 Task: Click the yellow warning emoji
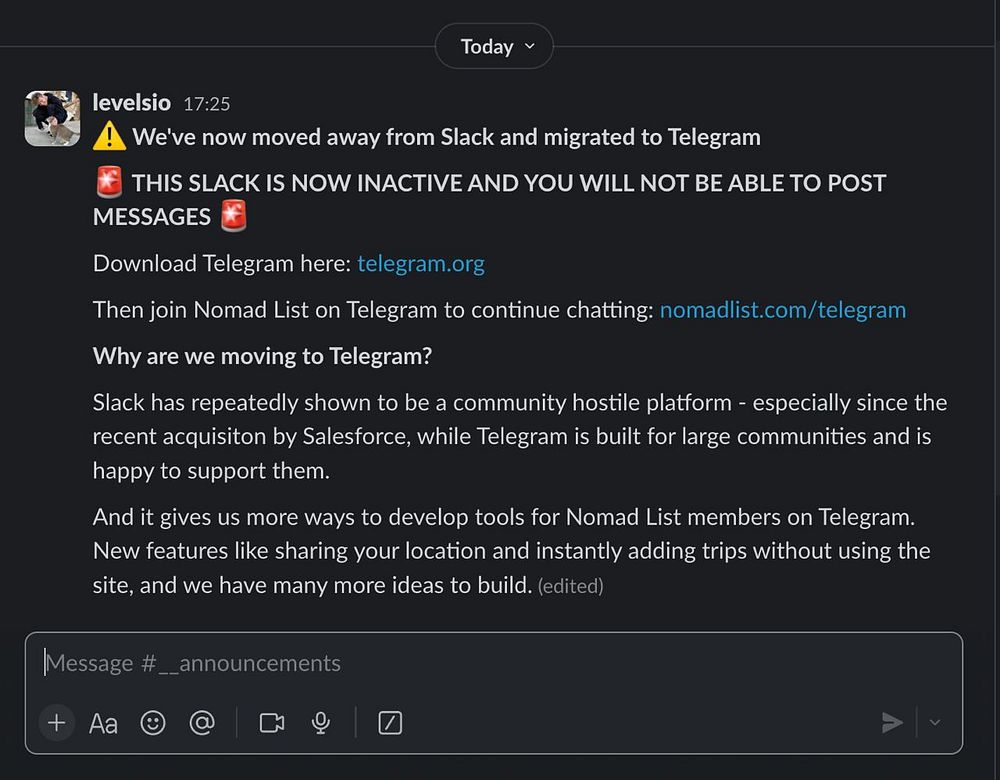coord(108,137)
